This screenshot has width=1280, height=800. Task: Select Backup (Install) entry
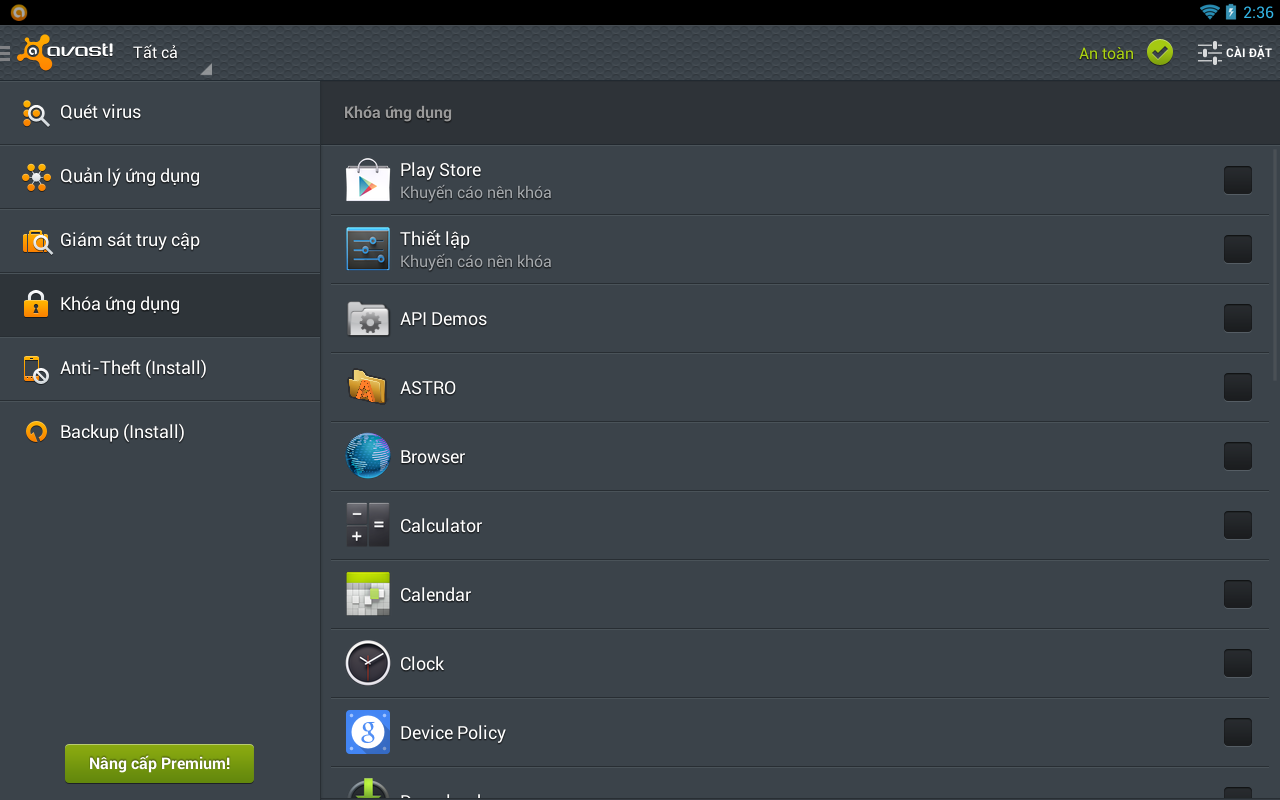pyautogui.click(x=160, y=433)
